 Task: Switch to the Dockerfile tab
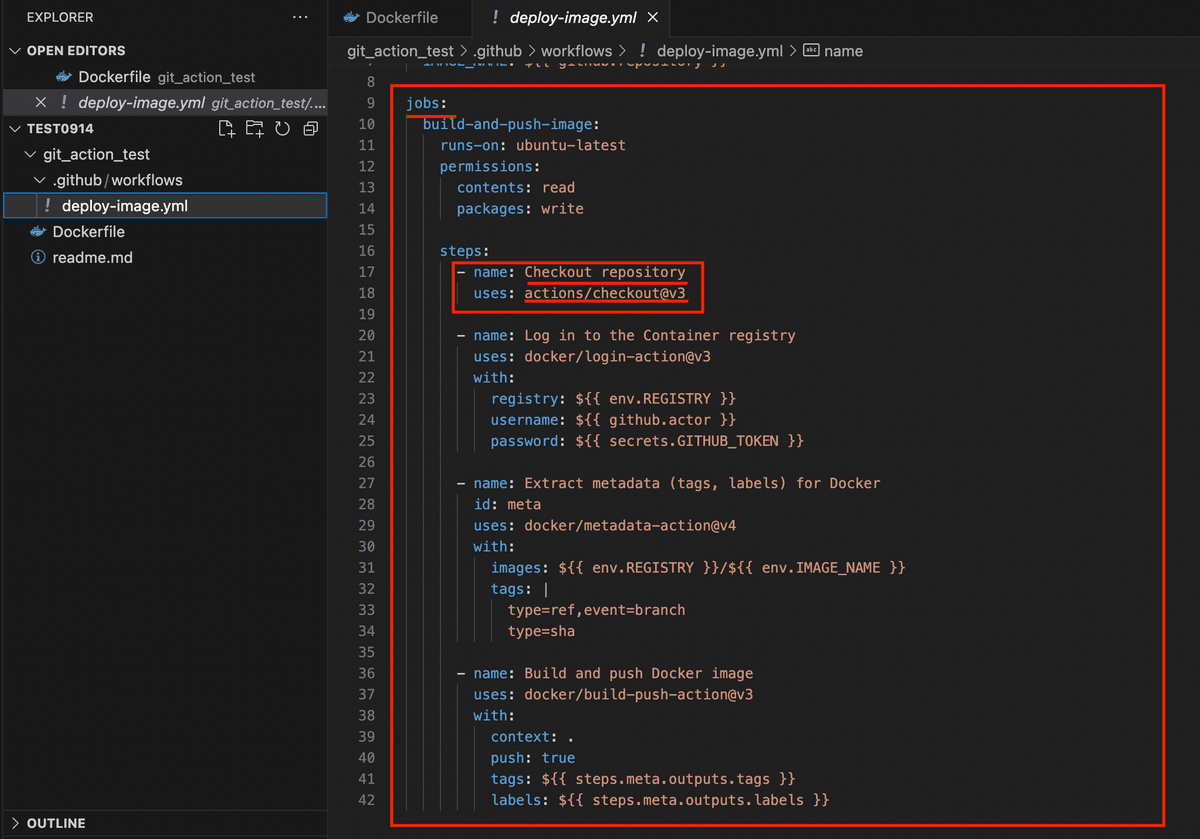tap(399, 17)
